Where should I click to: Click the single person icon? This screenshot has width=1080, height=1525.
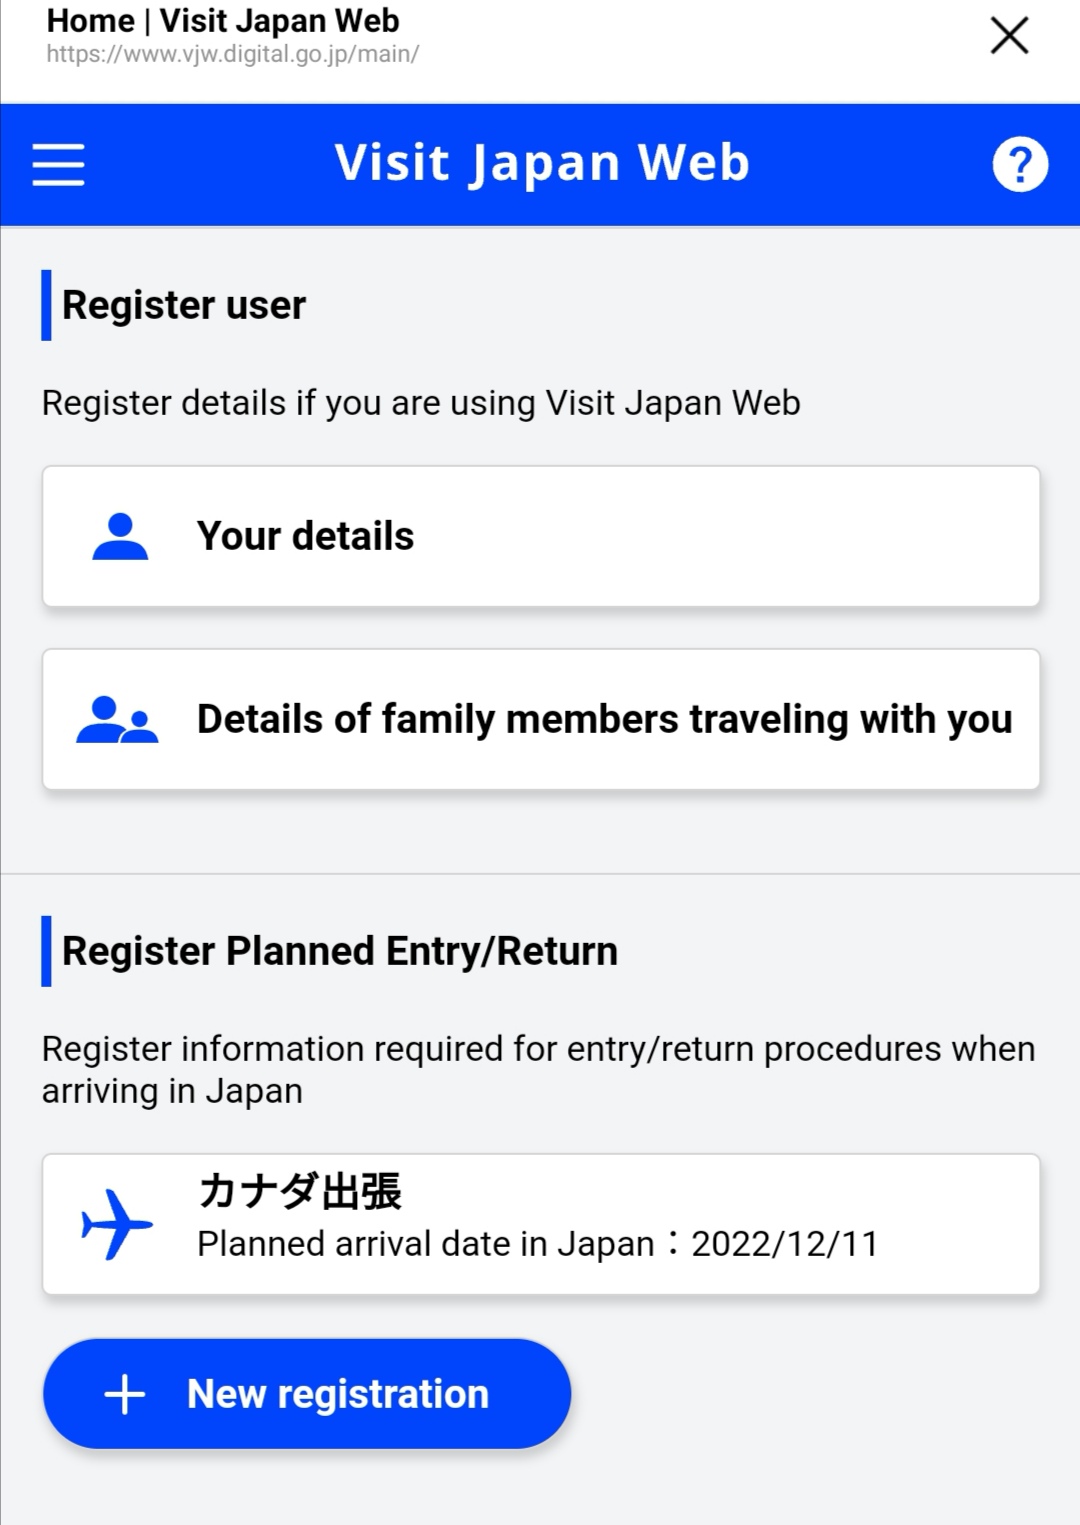120,536
